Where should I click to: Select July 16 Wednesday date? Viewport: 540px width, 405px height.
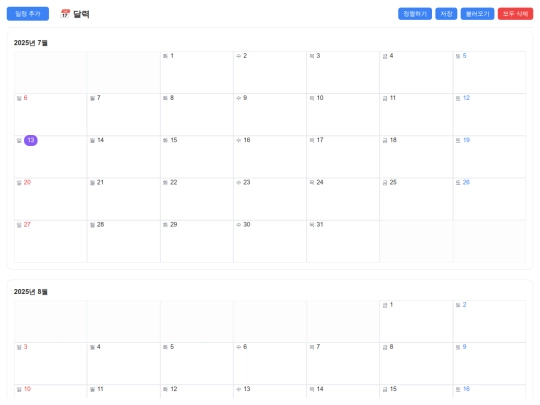click(x=247, y=140)
